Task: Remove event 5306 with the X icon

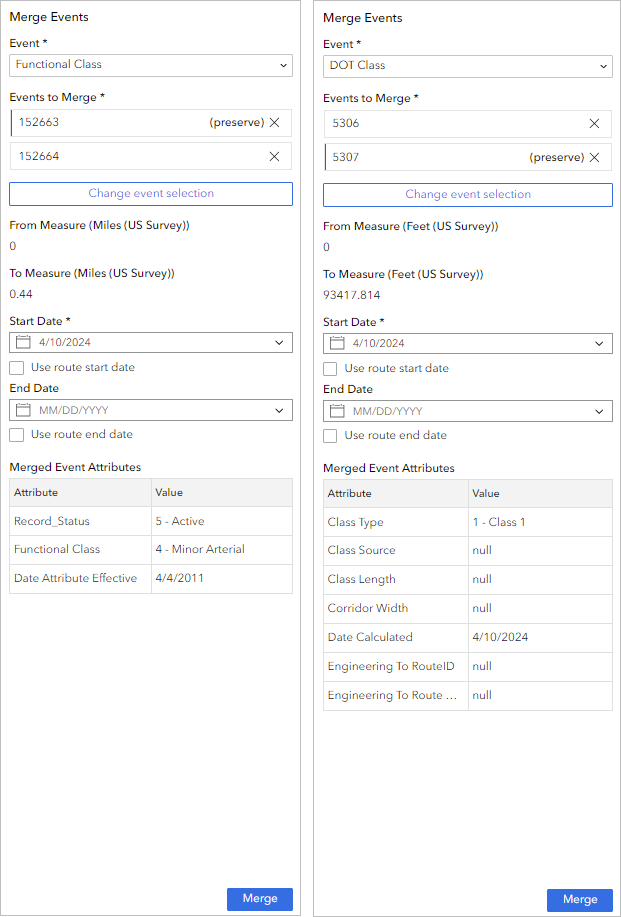Action: coord(594,123)
